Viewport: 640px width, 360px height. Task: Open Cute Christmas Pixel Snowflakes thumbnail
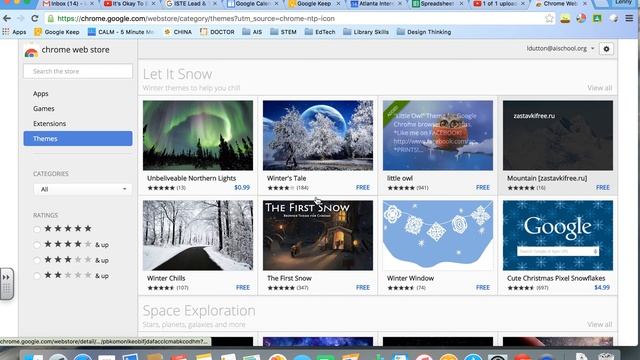(558, 236)
